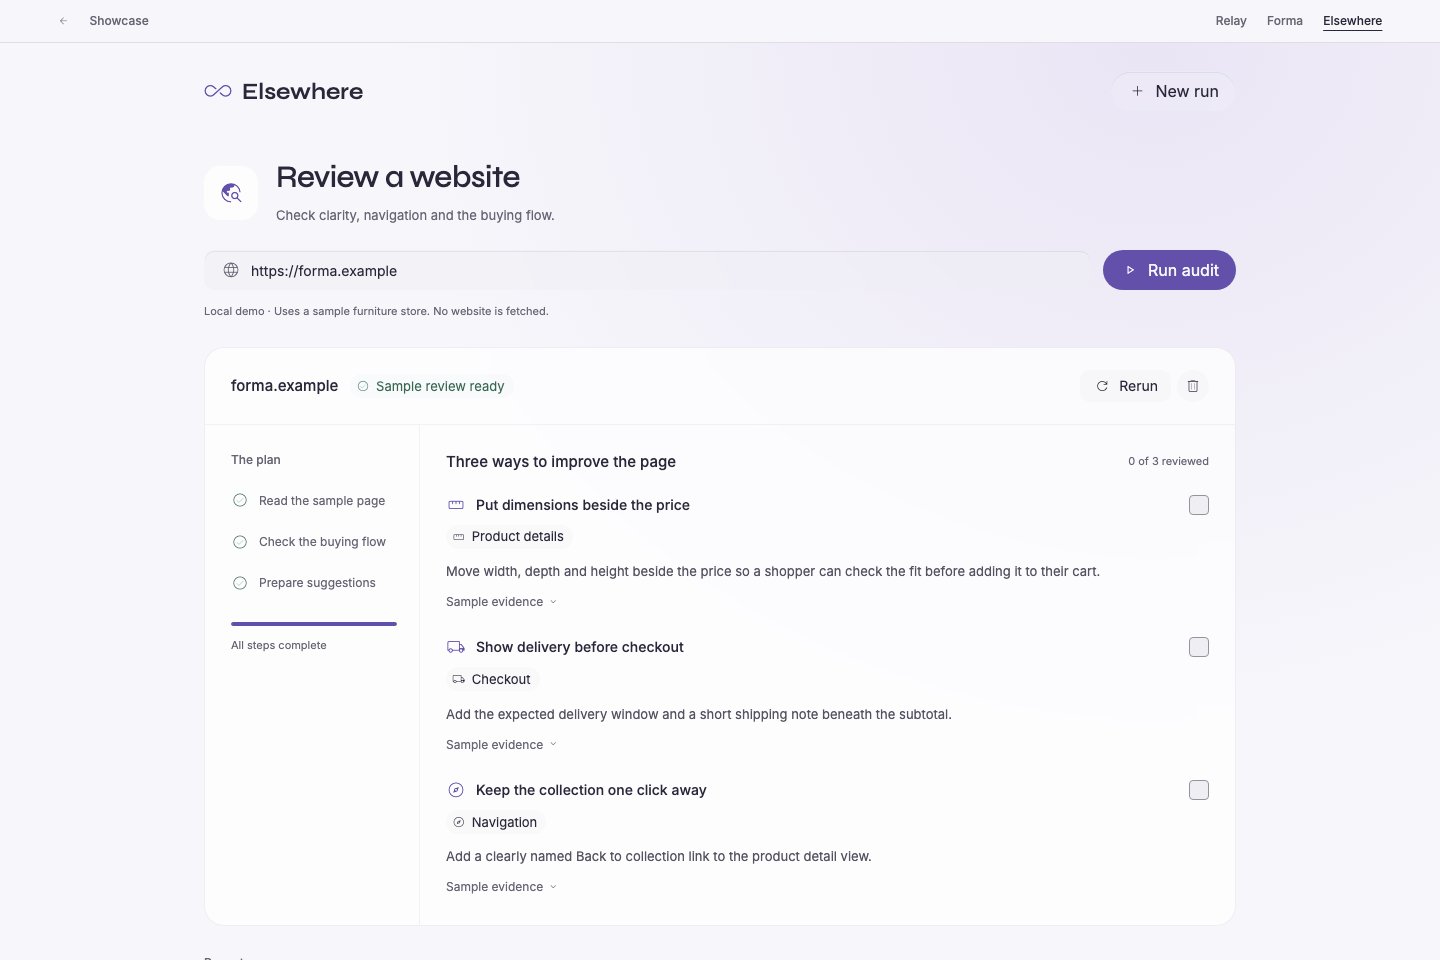Screen dimensions: 1440x960
Task: Delete the review with the trash icon
Action: [x=1193, y=386]
